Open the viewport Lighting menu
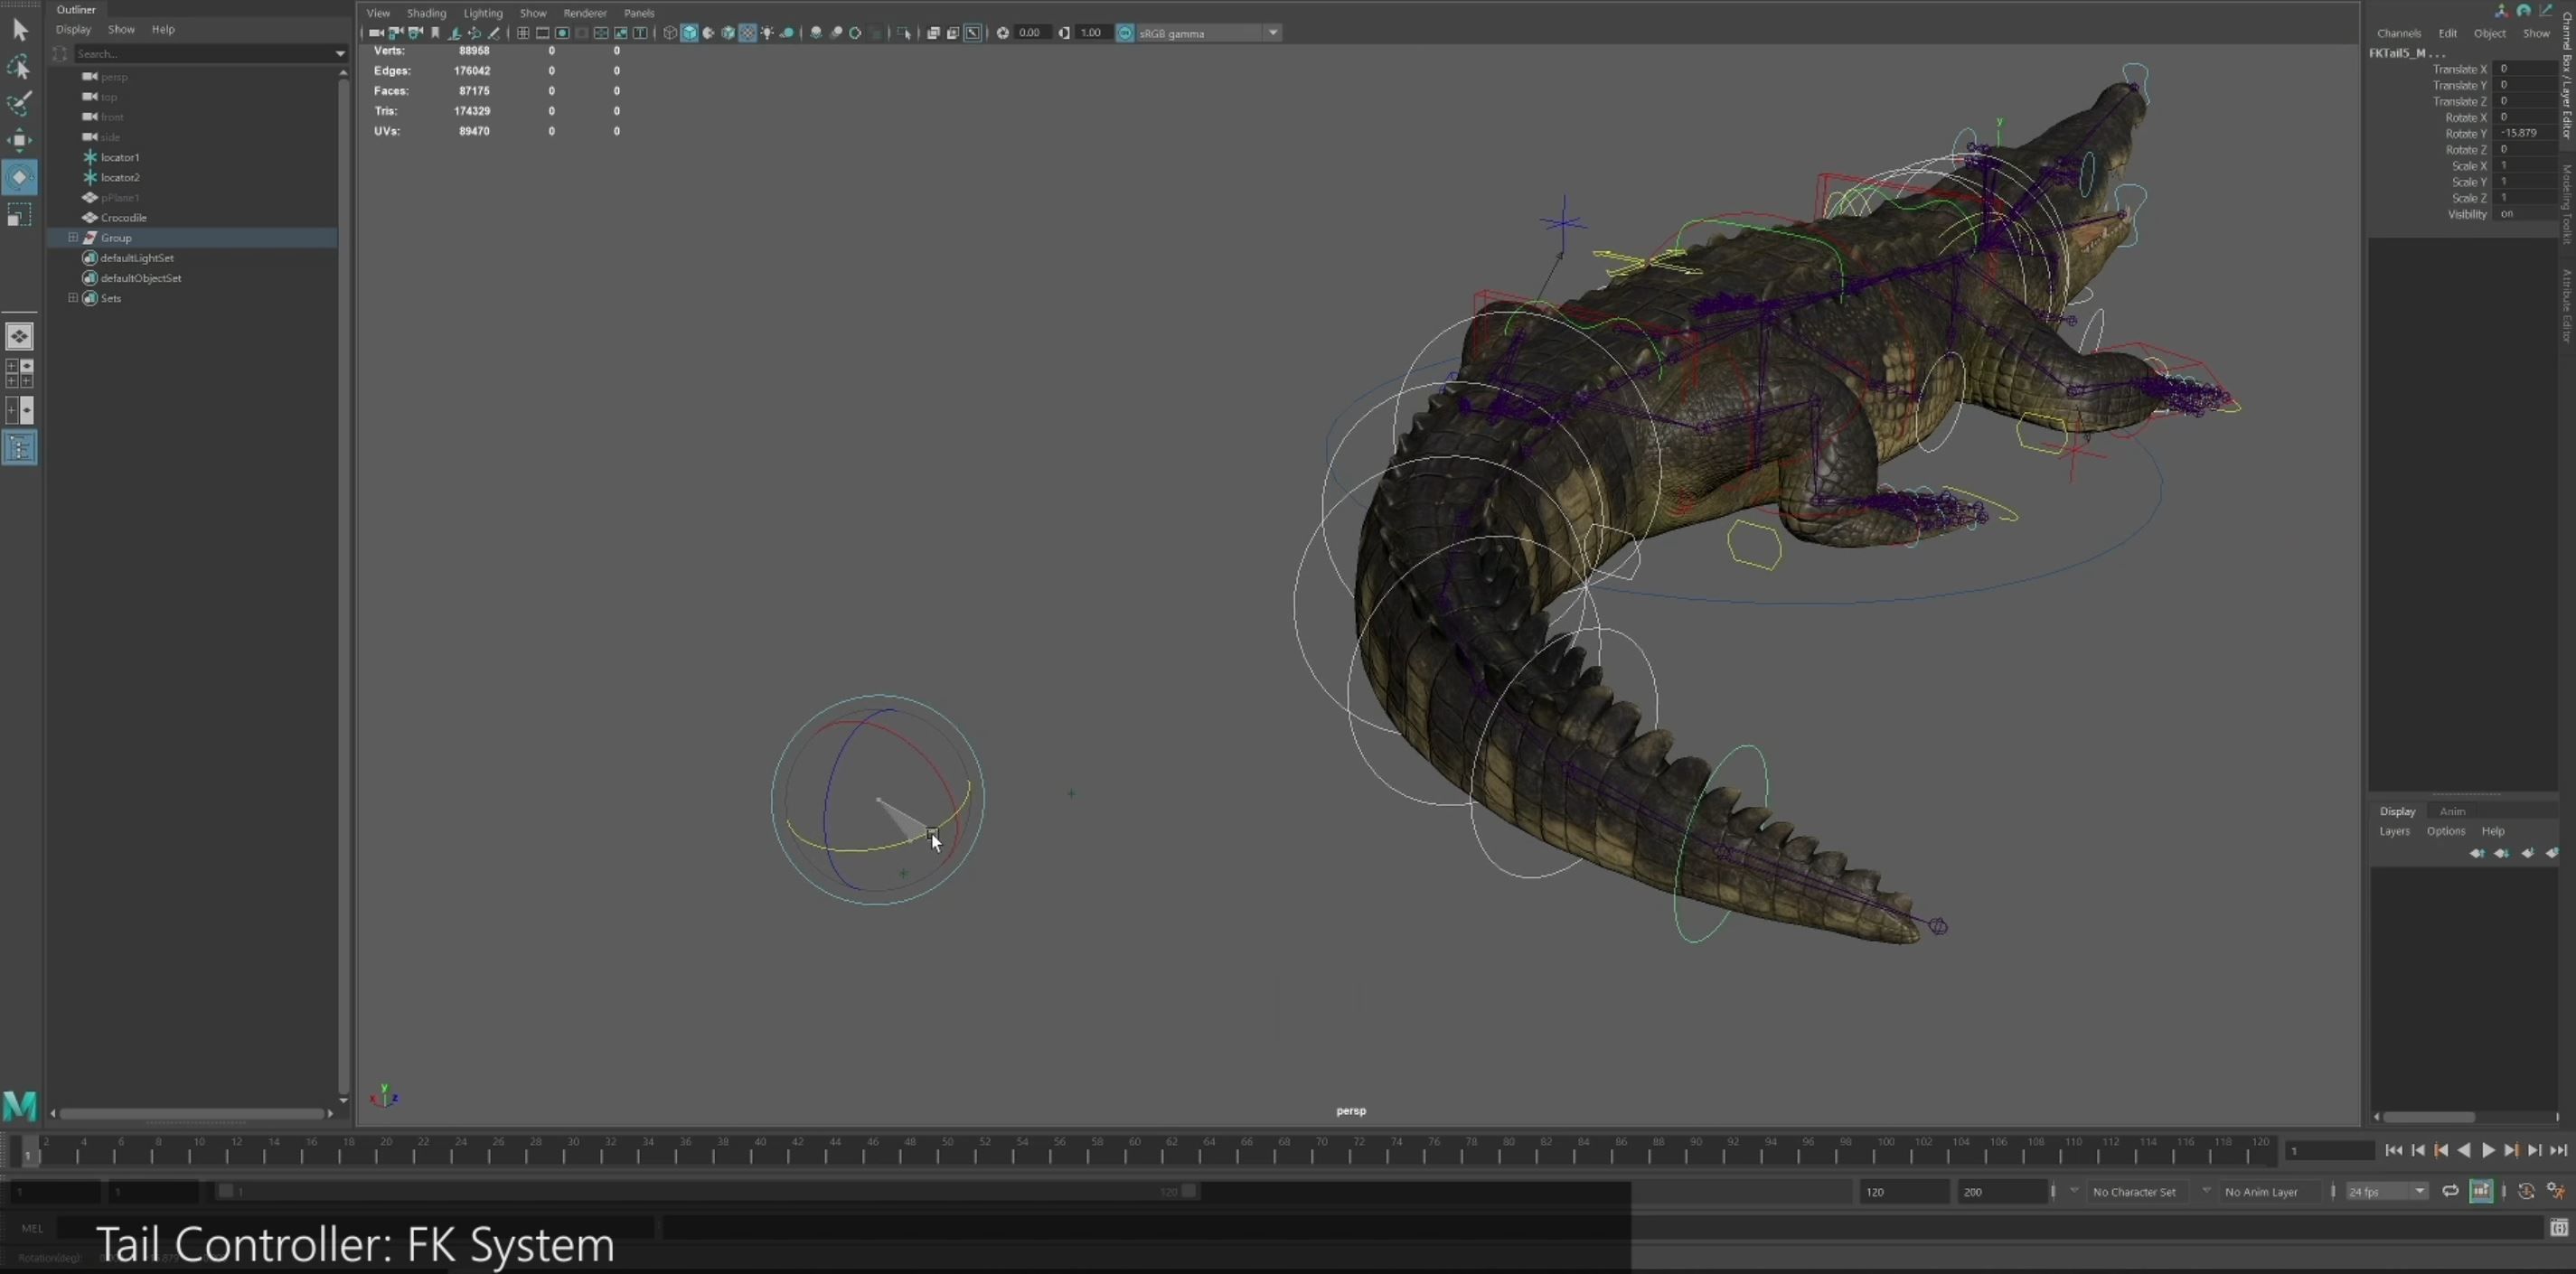Viewport: 2576px width, 1274px height. coord(483,13)
